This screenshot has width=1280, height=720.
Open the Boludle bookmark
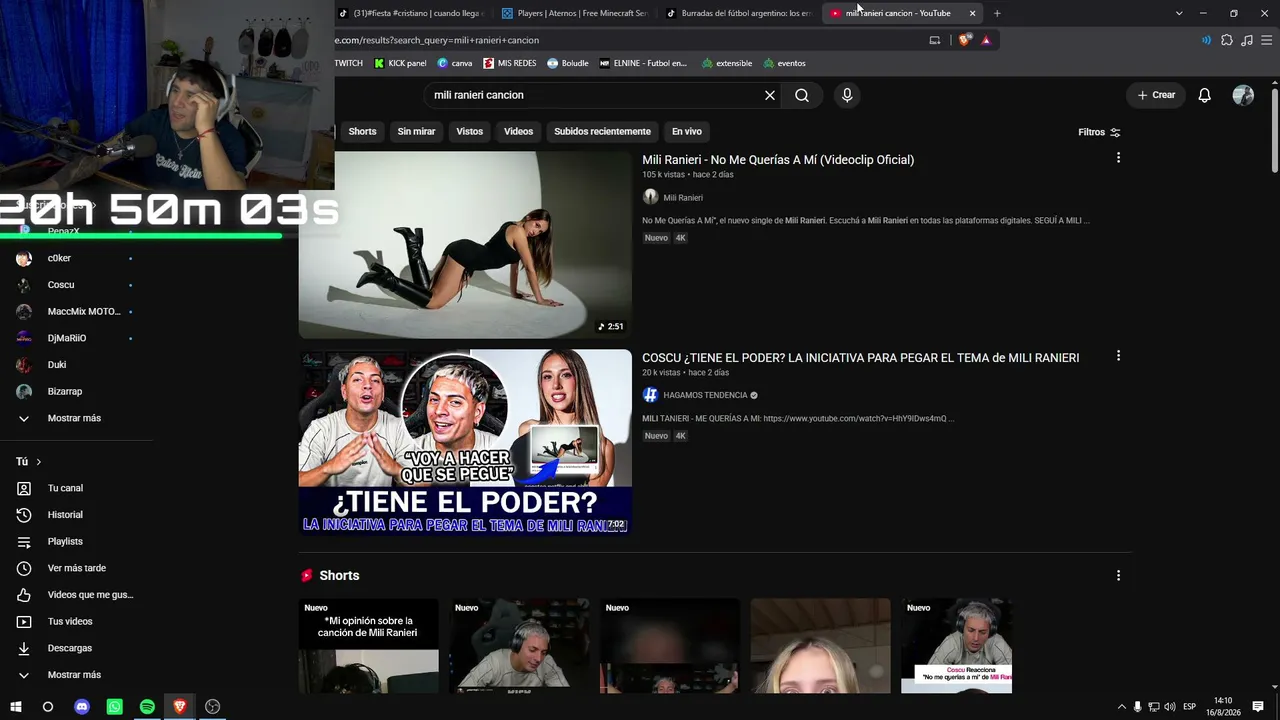(x=568, y=63)
